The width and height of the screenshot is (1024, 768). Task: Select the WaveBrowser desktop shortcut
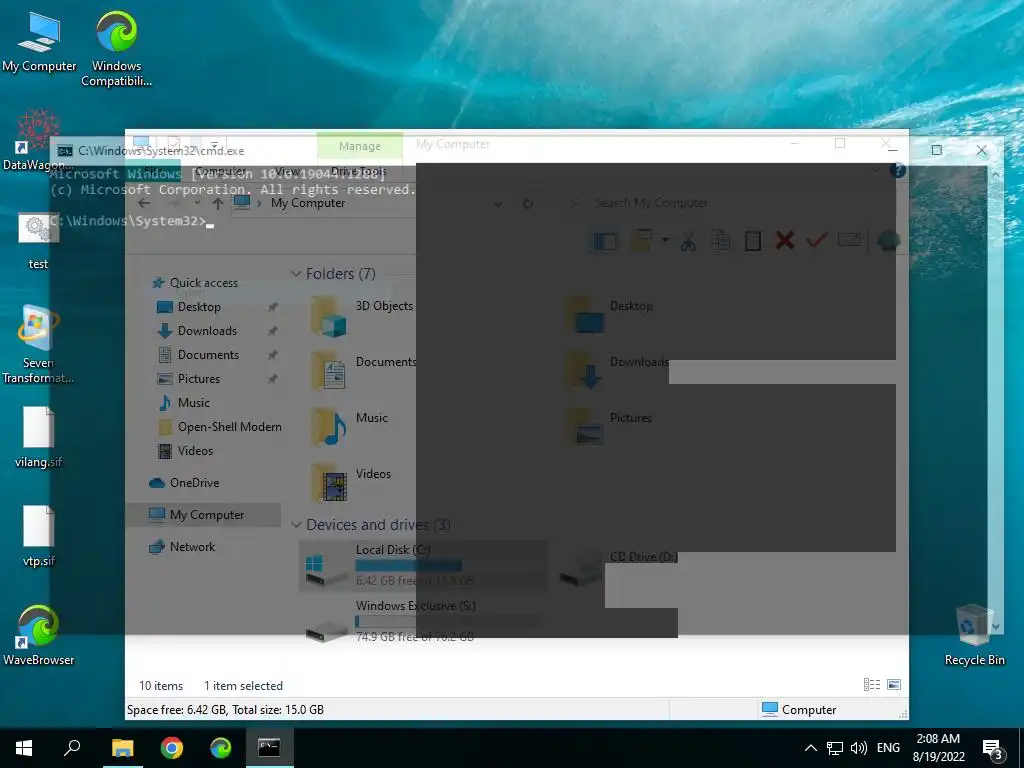38,635
